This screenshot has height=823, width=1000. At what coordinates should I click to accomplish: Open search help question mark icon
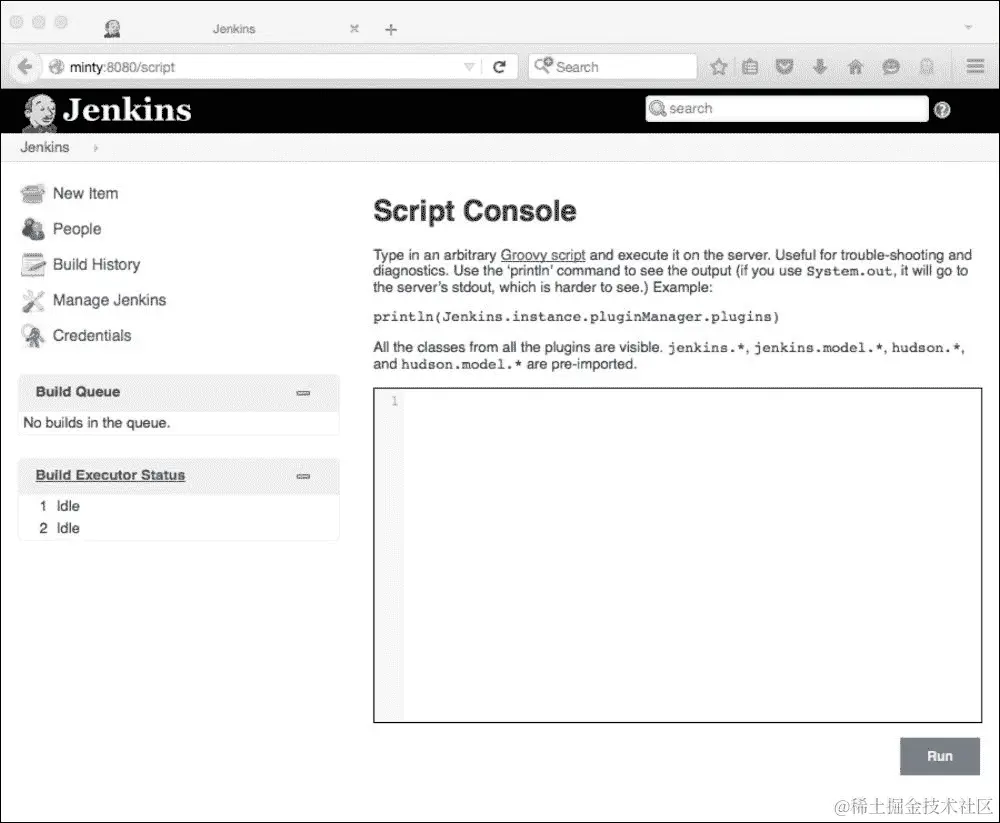(x=942, y=110)
